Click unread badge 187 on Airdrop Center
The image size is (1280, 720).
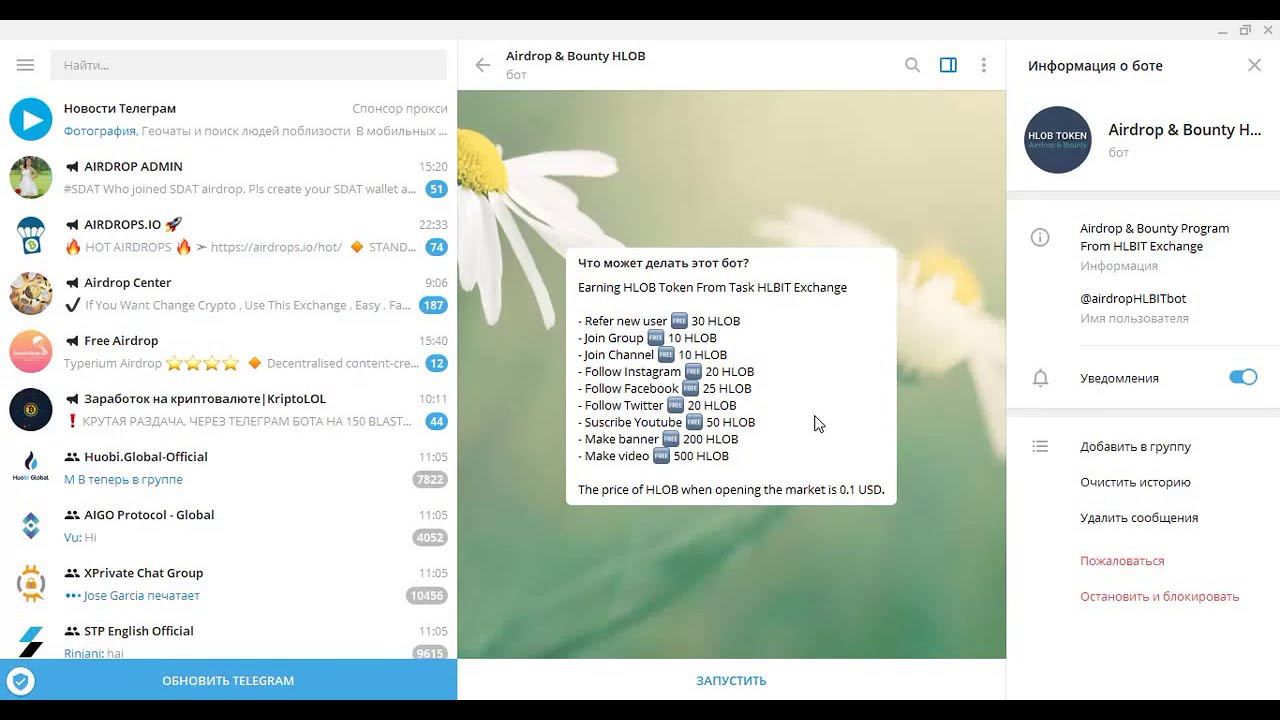433,305
